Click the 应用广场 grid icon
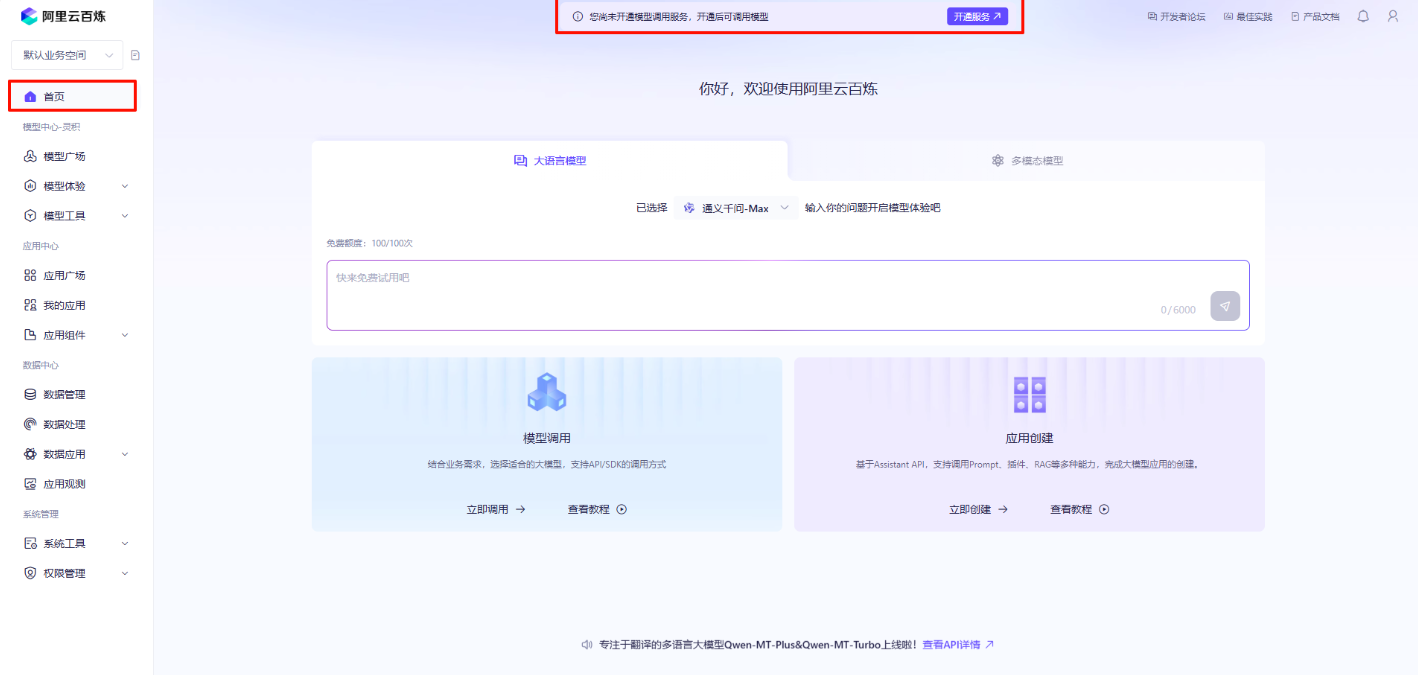 click(x=30, y=275)
